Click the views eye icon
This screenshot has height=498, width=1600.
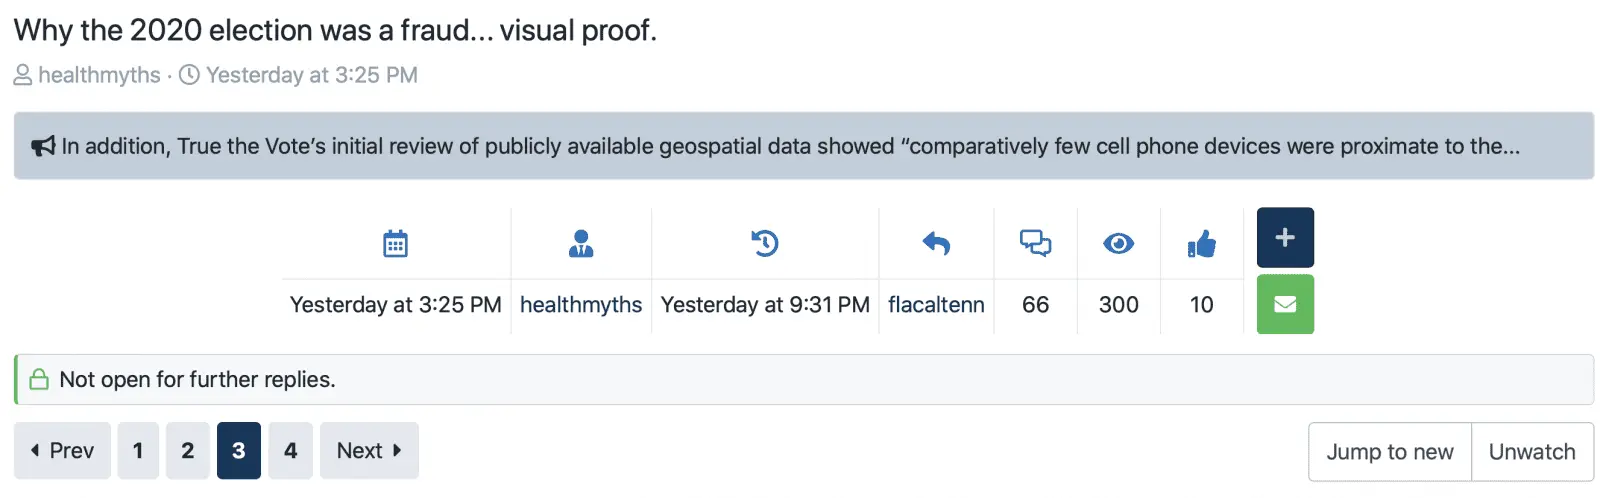click(1118, 243)
